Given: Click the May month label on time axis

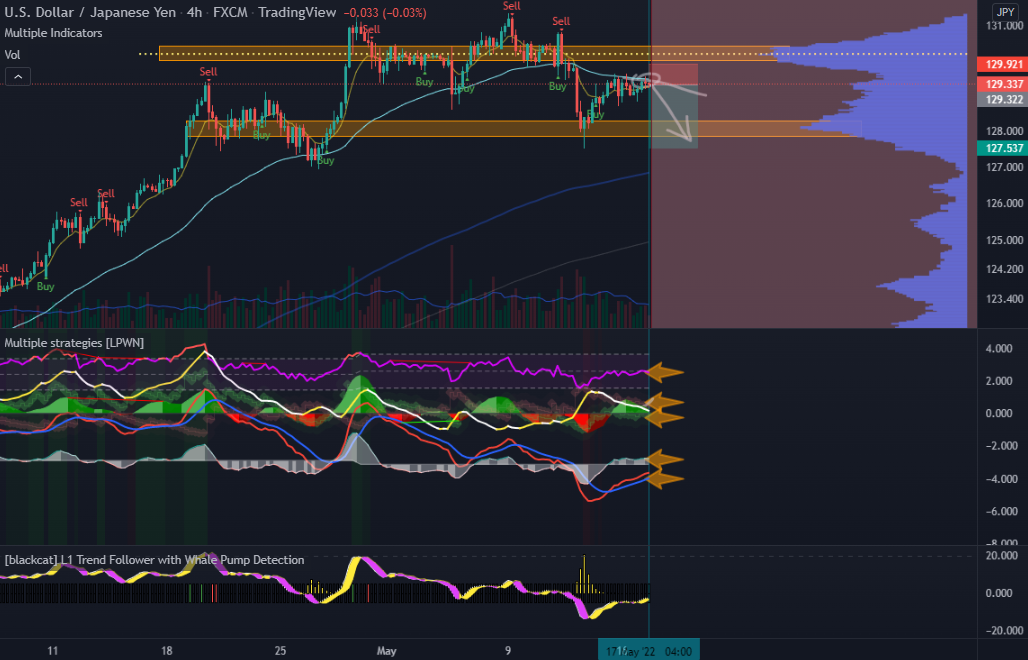Looking at the screenshot, I should pos(386,651).
